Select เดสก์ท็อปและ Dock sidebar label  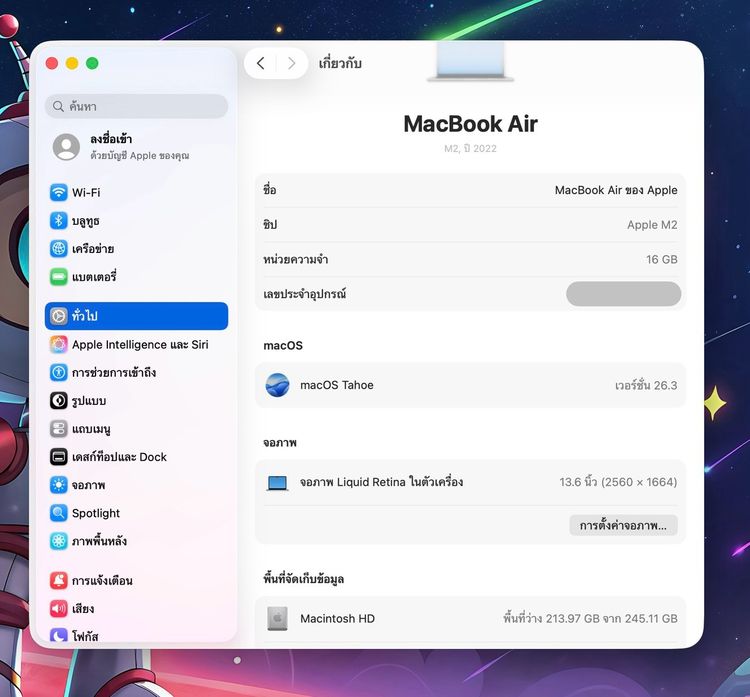[x=119, y=457]
